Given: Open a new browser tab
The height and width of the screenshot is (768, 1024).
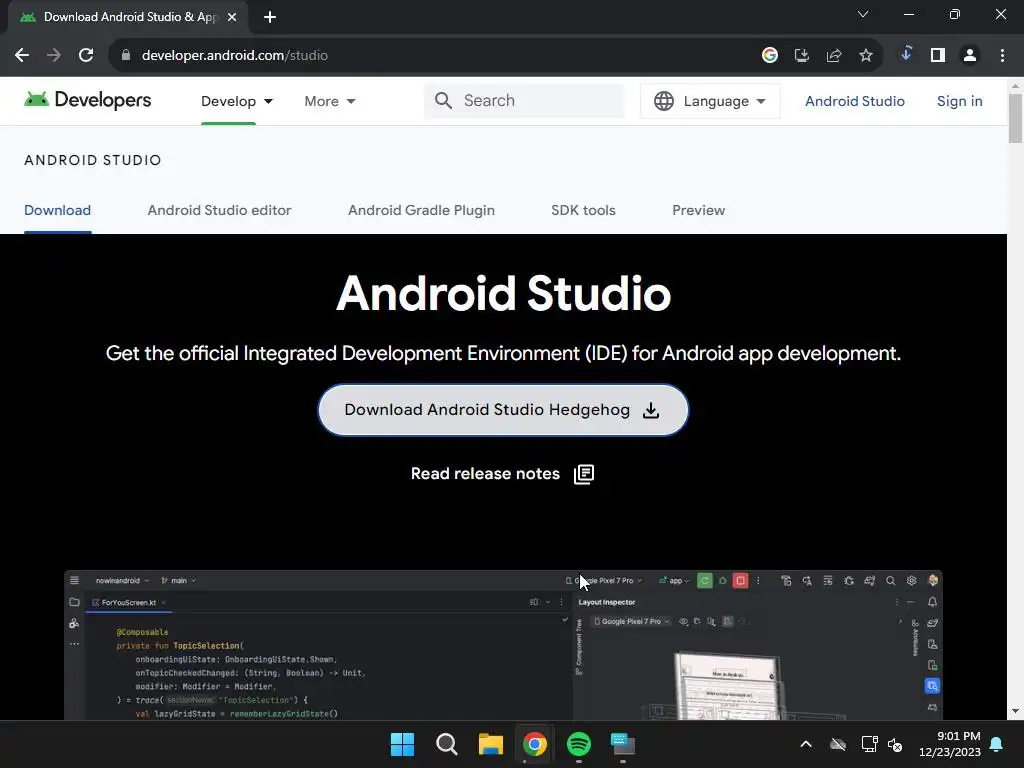Looking at the screenshot, I should 270,18.
